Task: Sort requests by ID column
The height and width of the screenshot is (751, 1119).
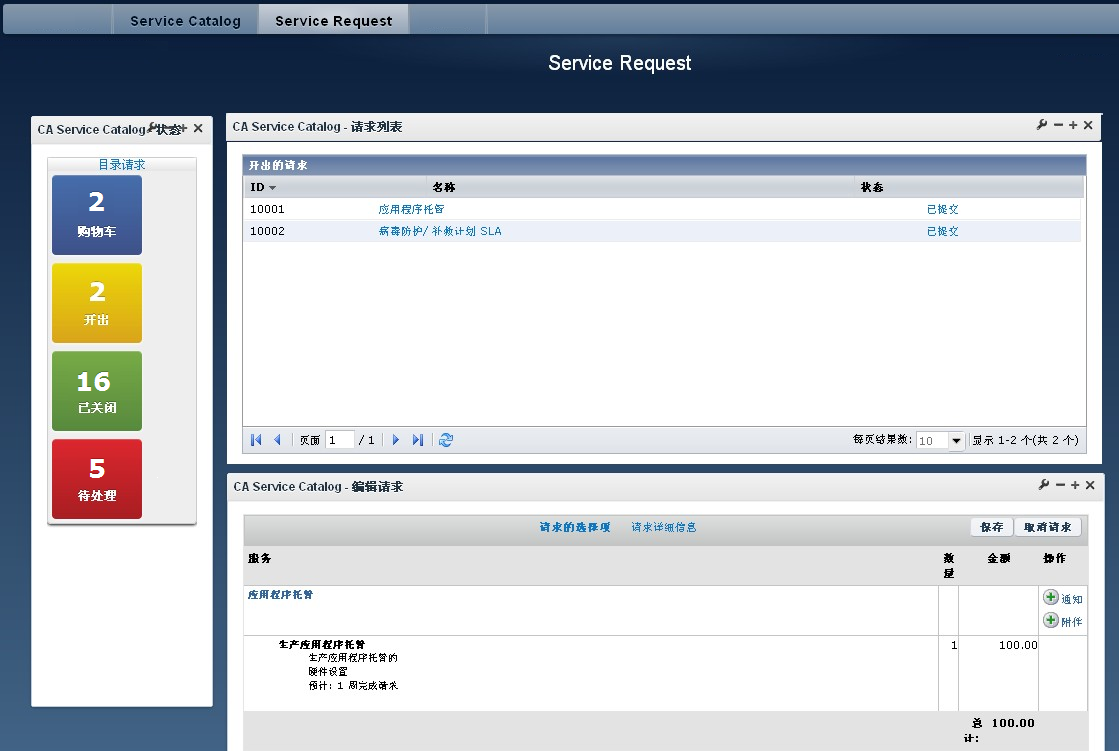Action: tap(263, 187)
